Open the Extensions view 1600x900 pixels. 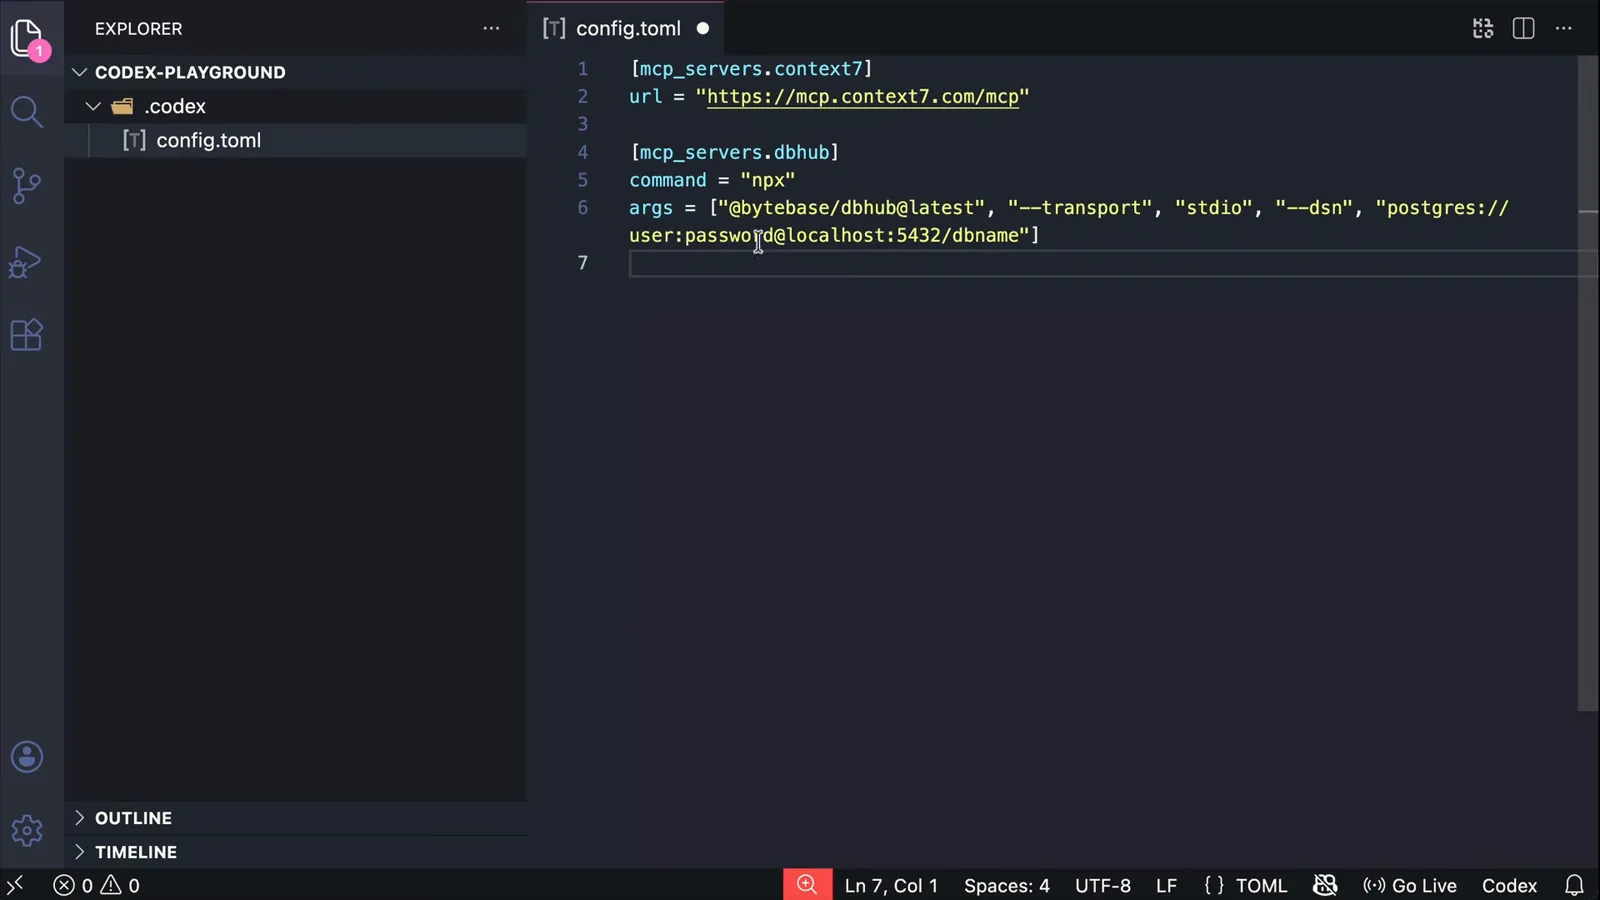pos(27,334)
